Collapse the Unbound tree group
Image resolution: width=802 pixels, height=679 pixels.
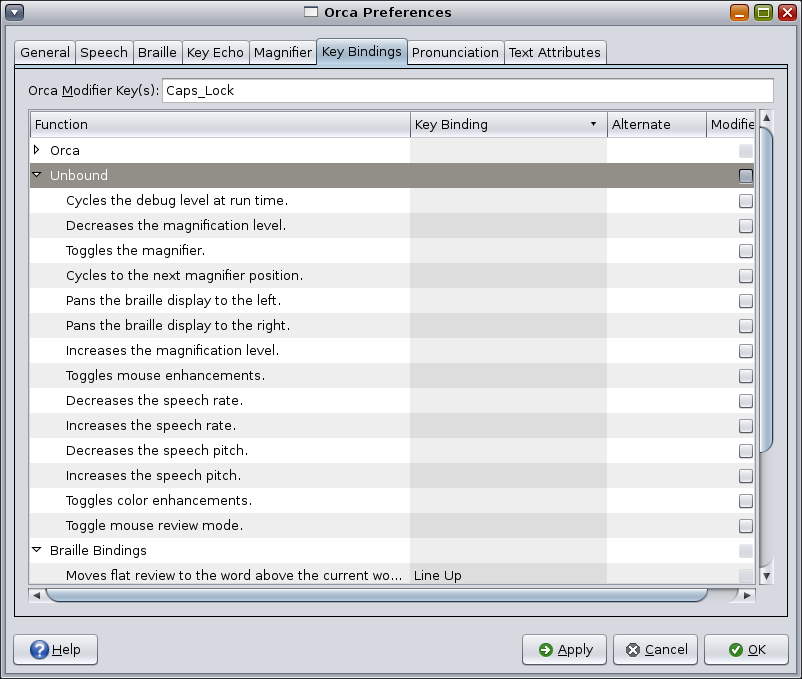[x=36, y=175]
